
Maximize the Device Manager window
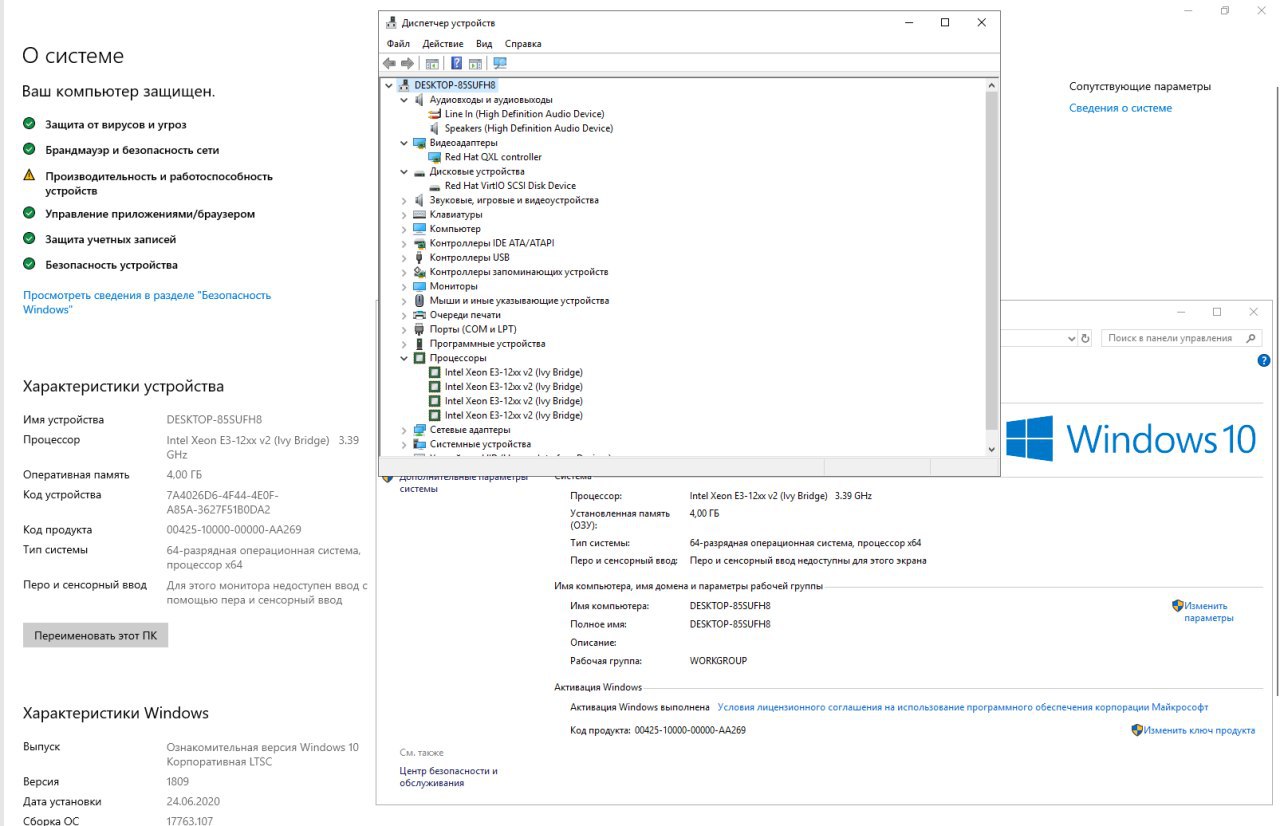(x=945, y=22)
